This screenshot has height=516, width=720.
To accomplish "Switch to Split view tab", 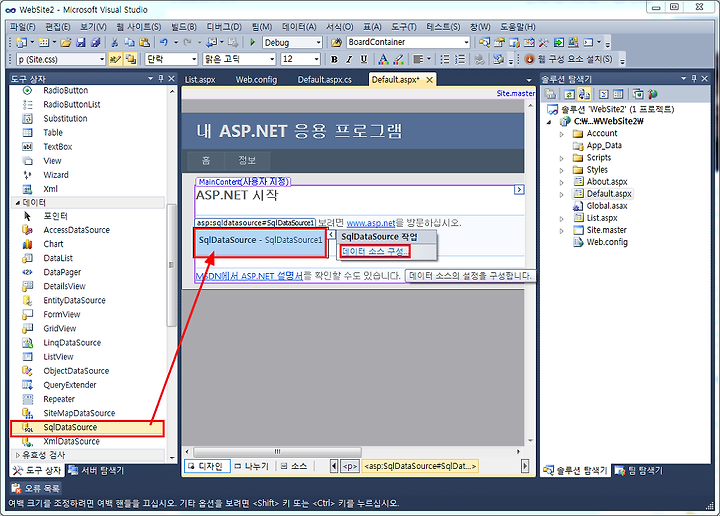I will click(x=252, y=466).
